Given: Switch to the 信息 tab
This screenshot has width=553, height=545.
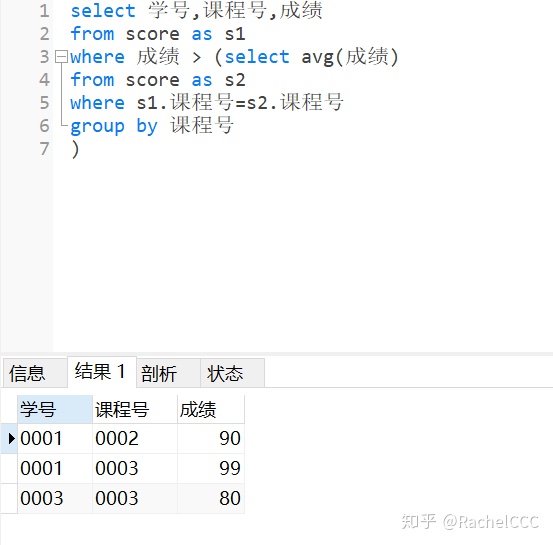Looking at the screenshot, I should [x=35, y=373].
